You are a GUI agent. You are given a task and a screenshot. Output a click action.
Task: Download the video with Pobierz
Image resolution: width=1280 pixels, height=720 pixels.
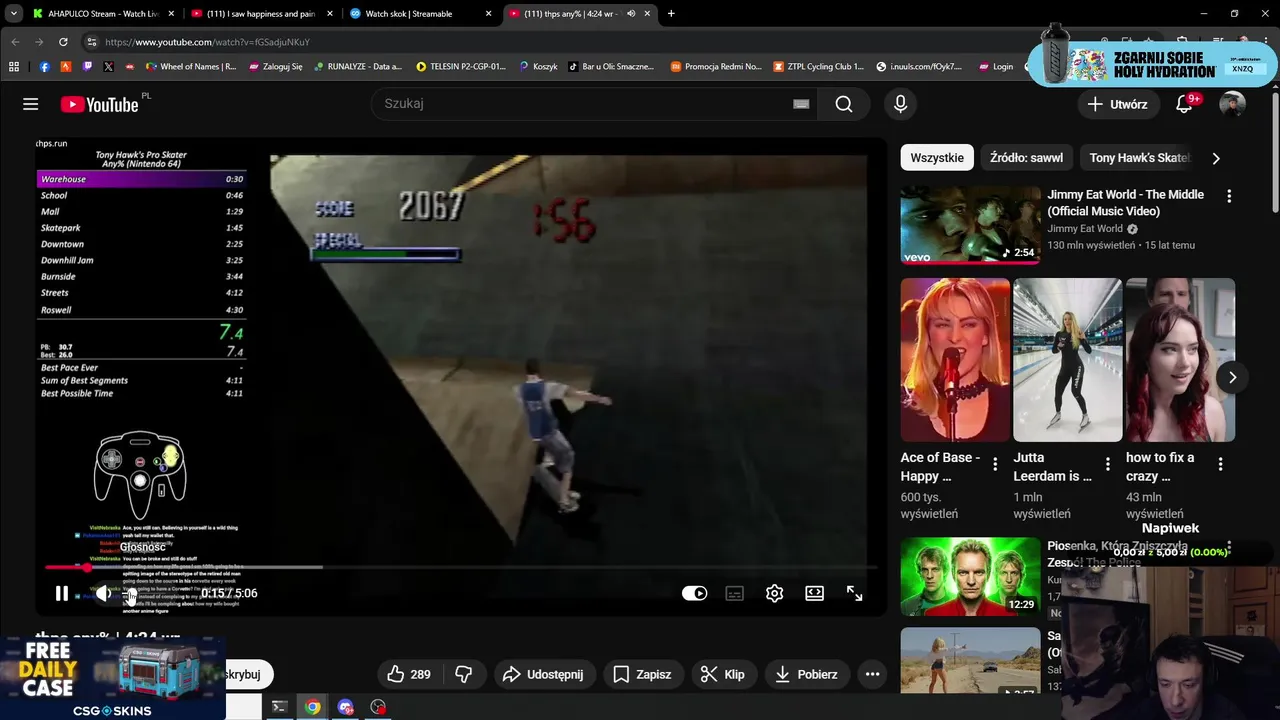(805, 674)
